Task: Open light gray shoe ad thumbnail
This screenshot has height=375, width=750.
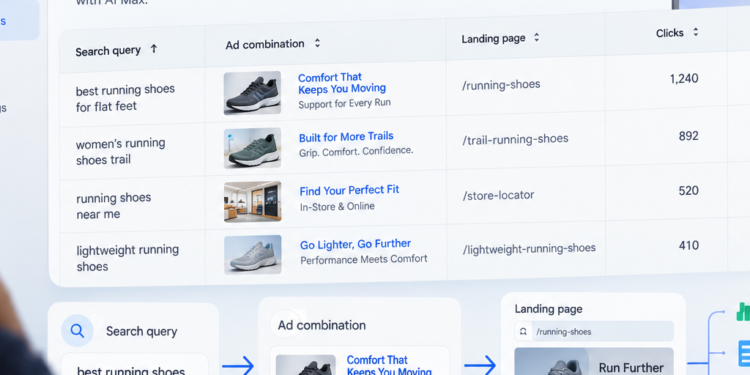Action: click(x=253, y=254)
